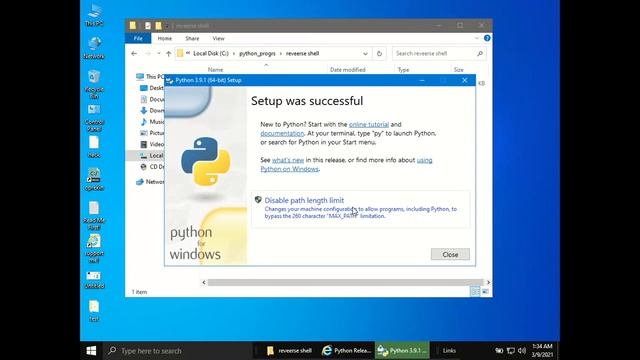
Task: Open online tutorial link
Action: [x=369, y=124]
